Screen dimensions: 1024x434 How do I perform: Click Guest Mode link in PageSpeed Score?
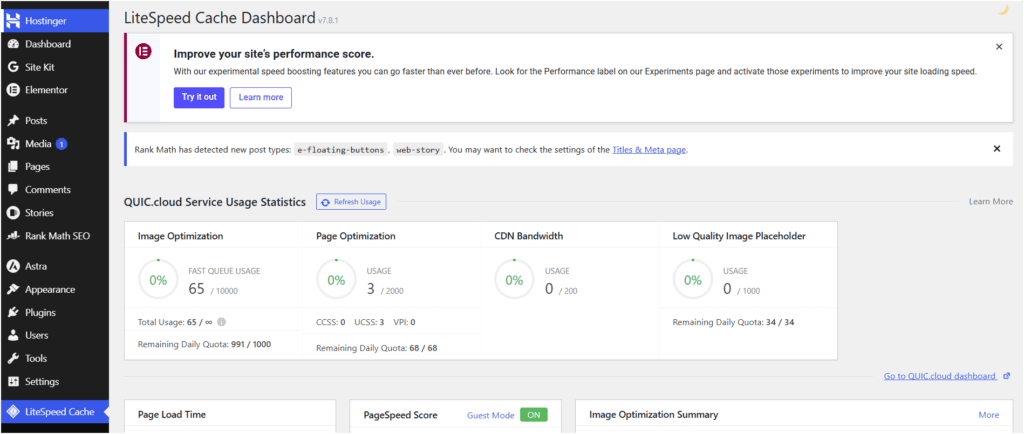pos(490,415)
